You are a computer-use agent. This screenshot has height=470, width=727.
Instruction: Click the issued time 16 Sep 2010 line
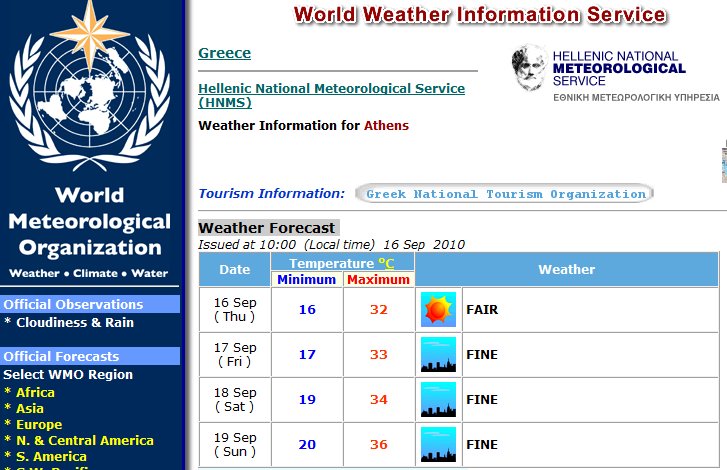tap(332, 244)
